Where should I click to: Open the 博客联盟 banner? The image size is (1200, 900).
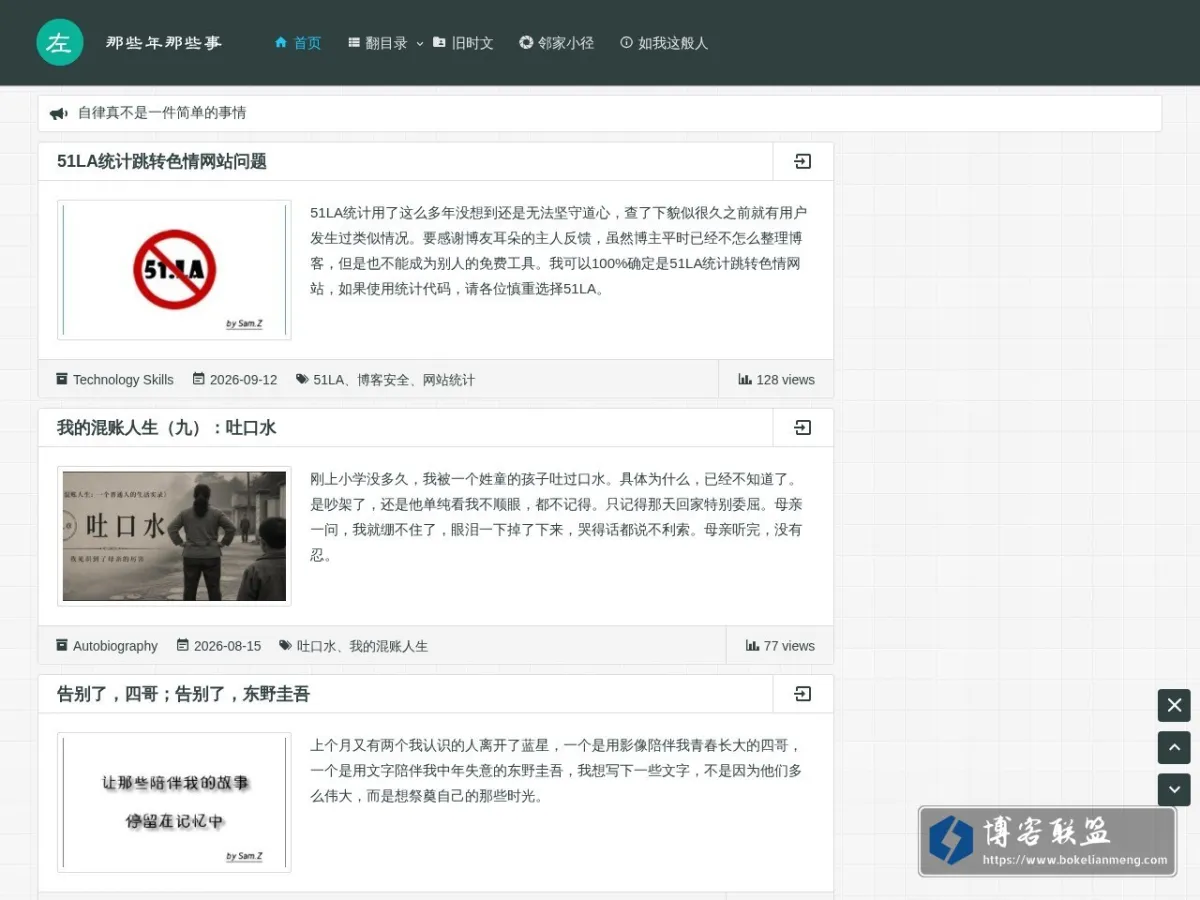(x=1047, y=842)
